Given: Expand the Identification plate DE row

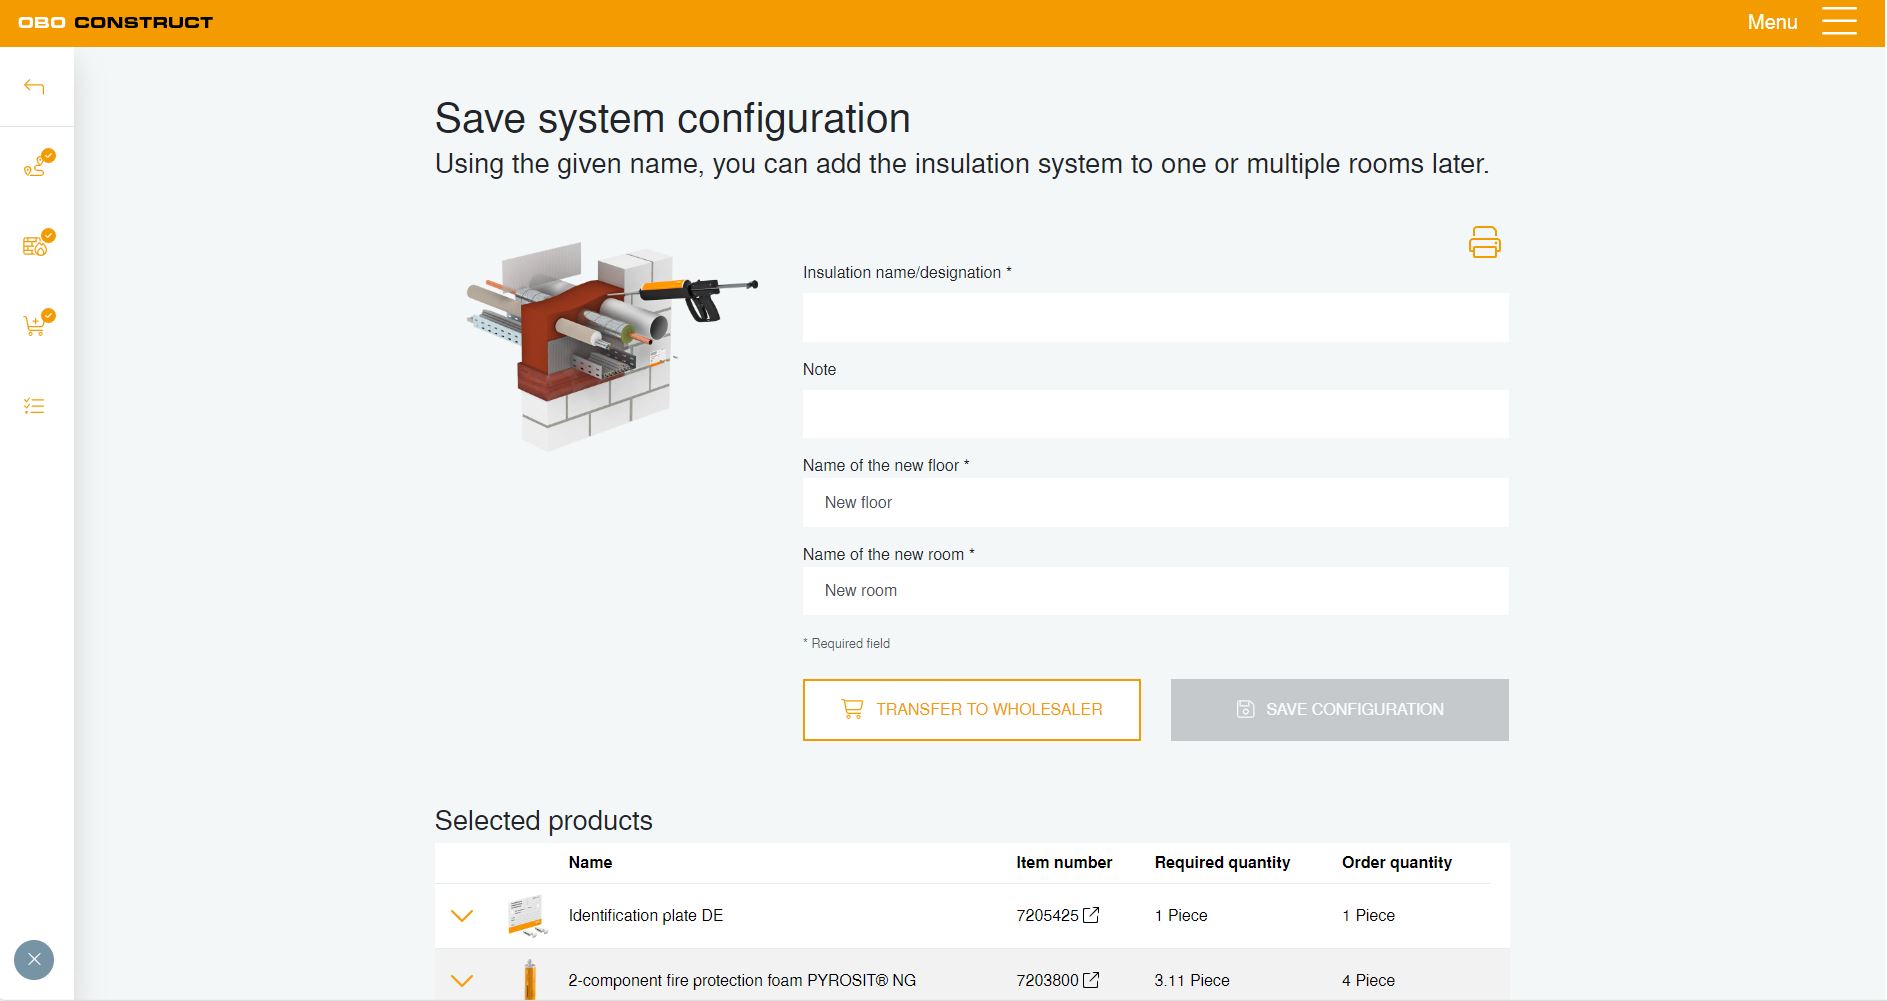Looking at the screenshot, I should (x=461, y=916).
